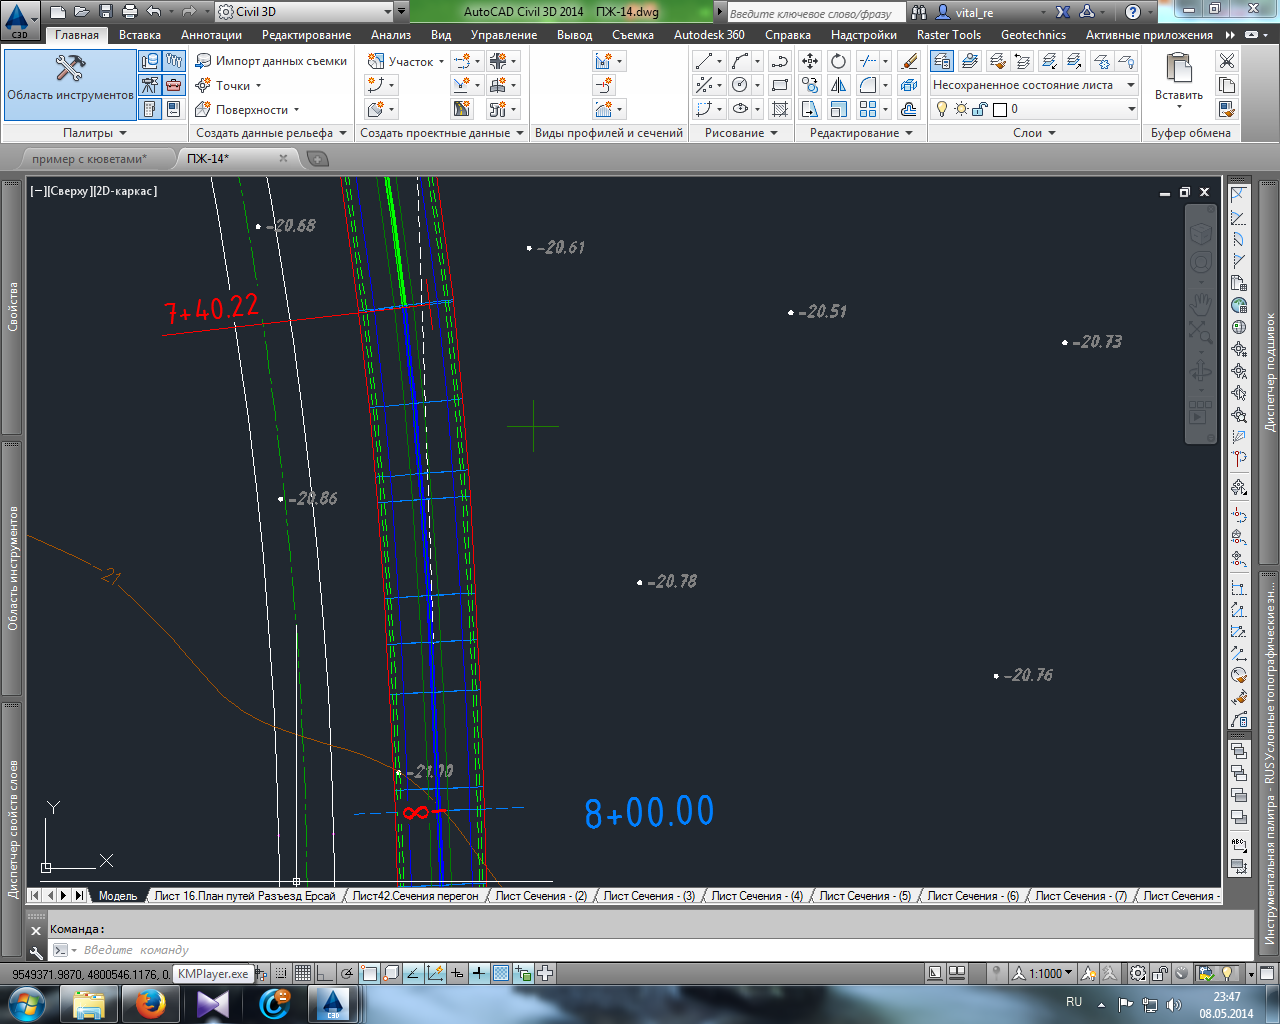Open the Вставка ribbon tab

139,35
